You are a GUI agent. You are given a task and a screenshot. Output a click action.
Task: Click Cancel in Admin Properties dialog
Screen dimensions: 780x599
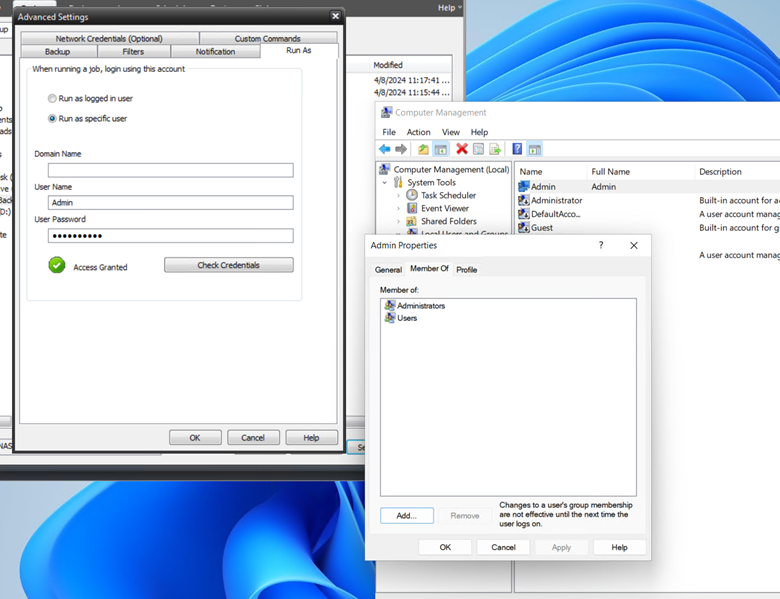tap(503, 547)
